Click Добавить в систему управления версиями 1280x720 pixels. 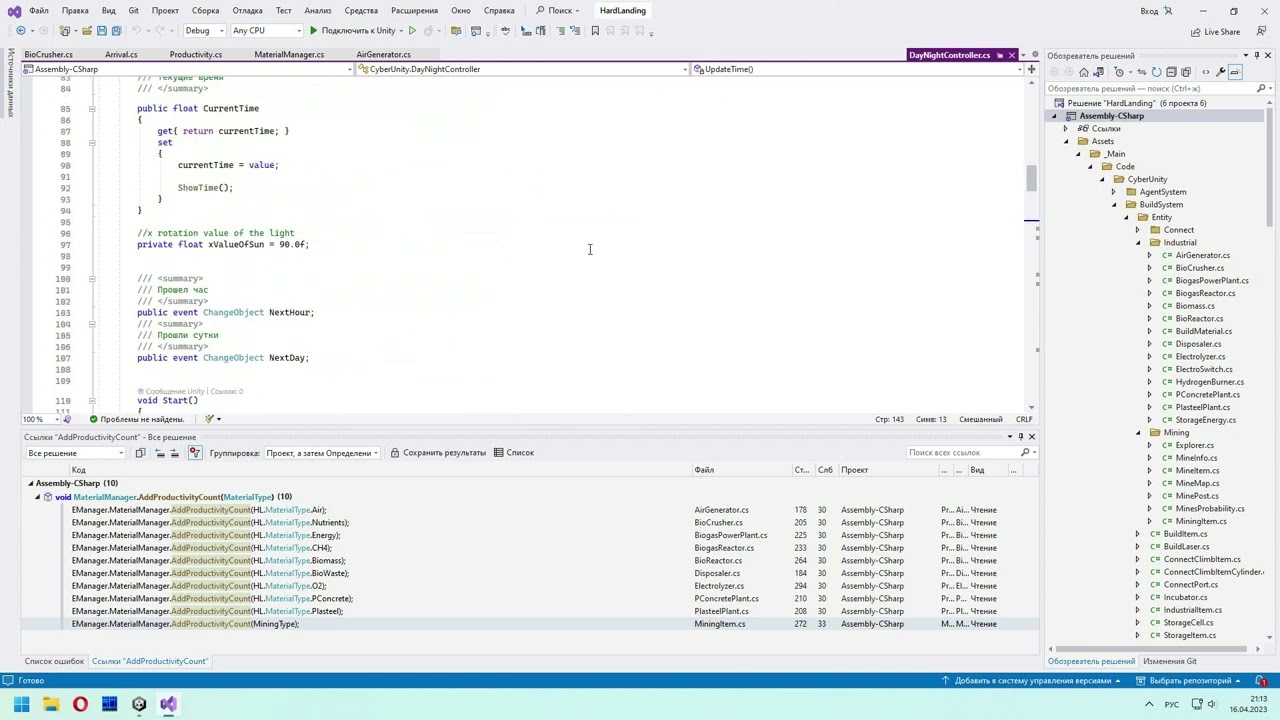click(x=1031, y=681)
